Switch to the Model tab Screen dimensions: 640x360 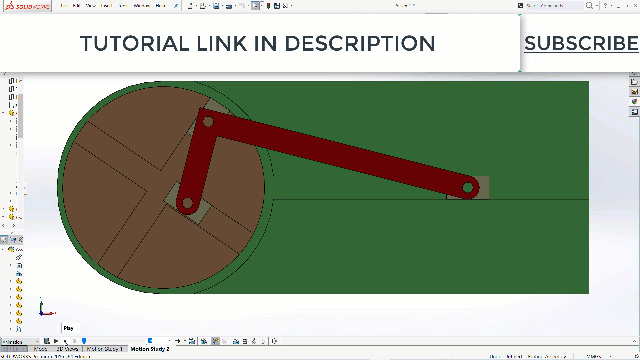pos(40,349)
